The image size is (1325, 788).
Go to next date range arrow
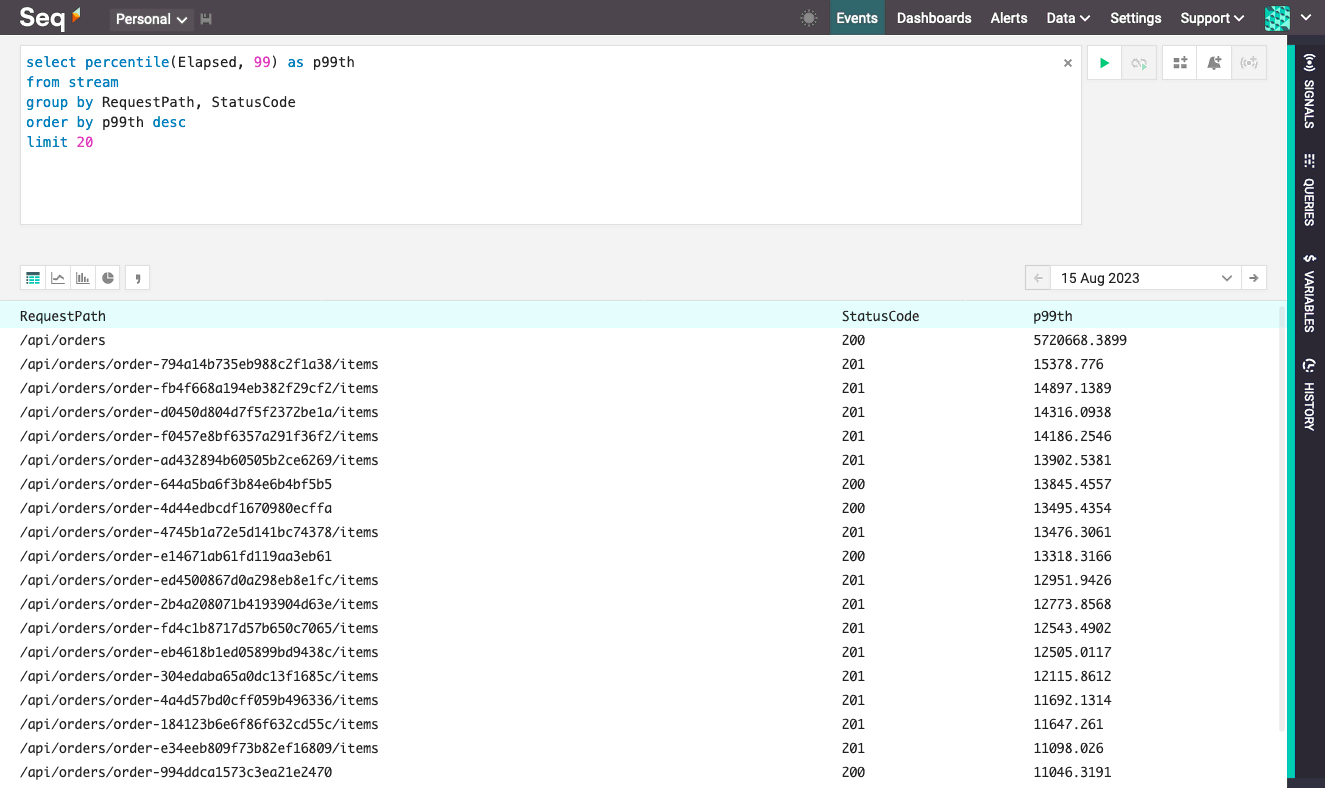(x=1254, y=278)
